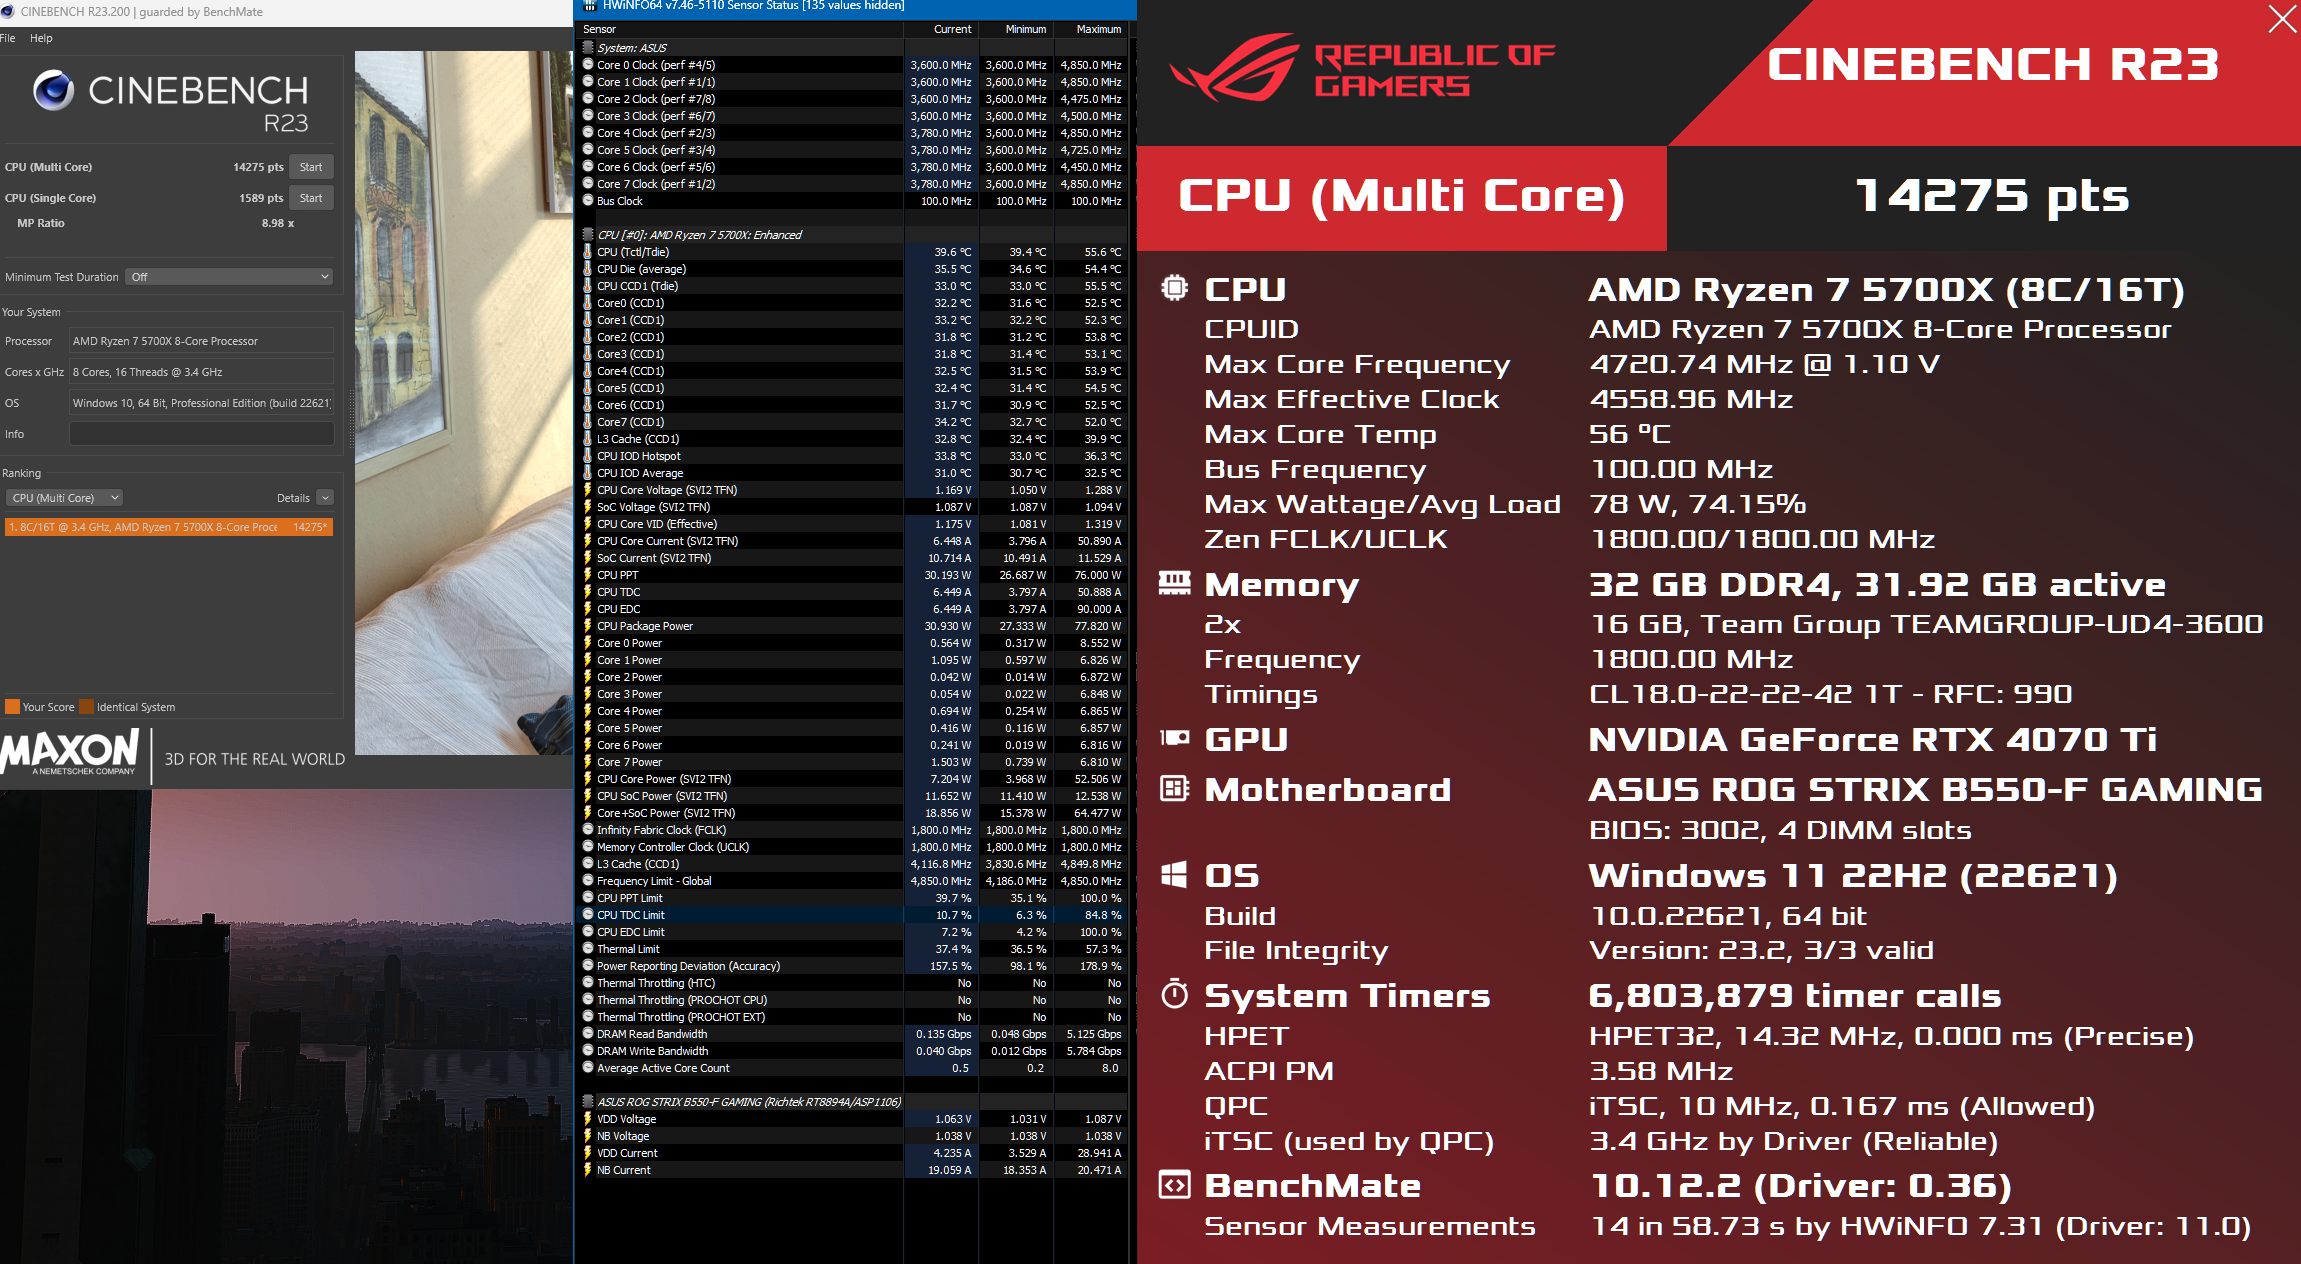Click the HWiNFO64 title bar icon
Screen dimensions: 2301x1264
click(x=589, y=6)
